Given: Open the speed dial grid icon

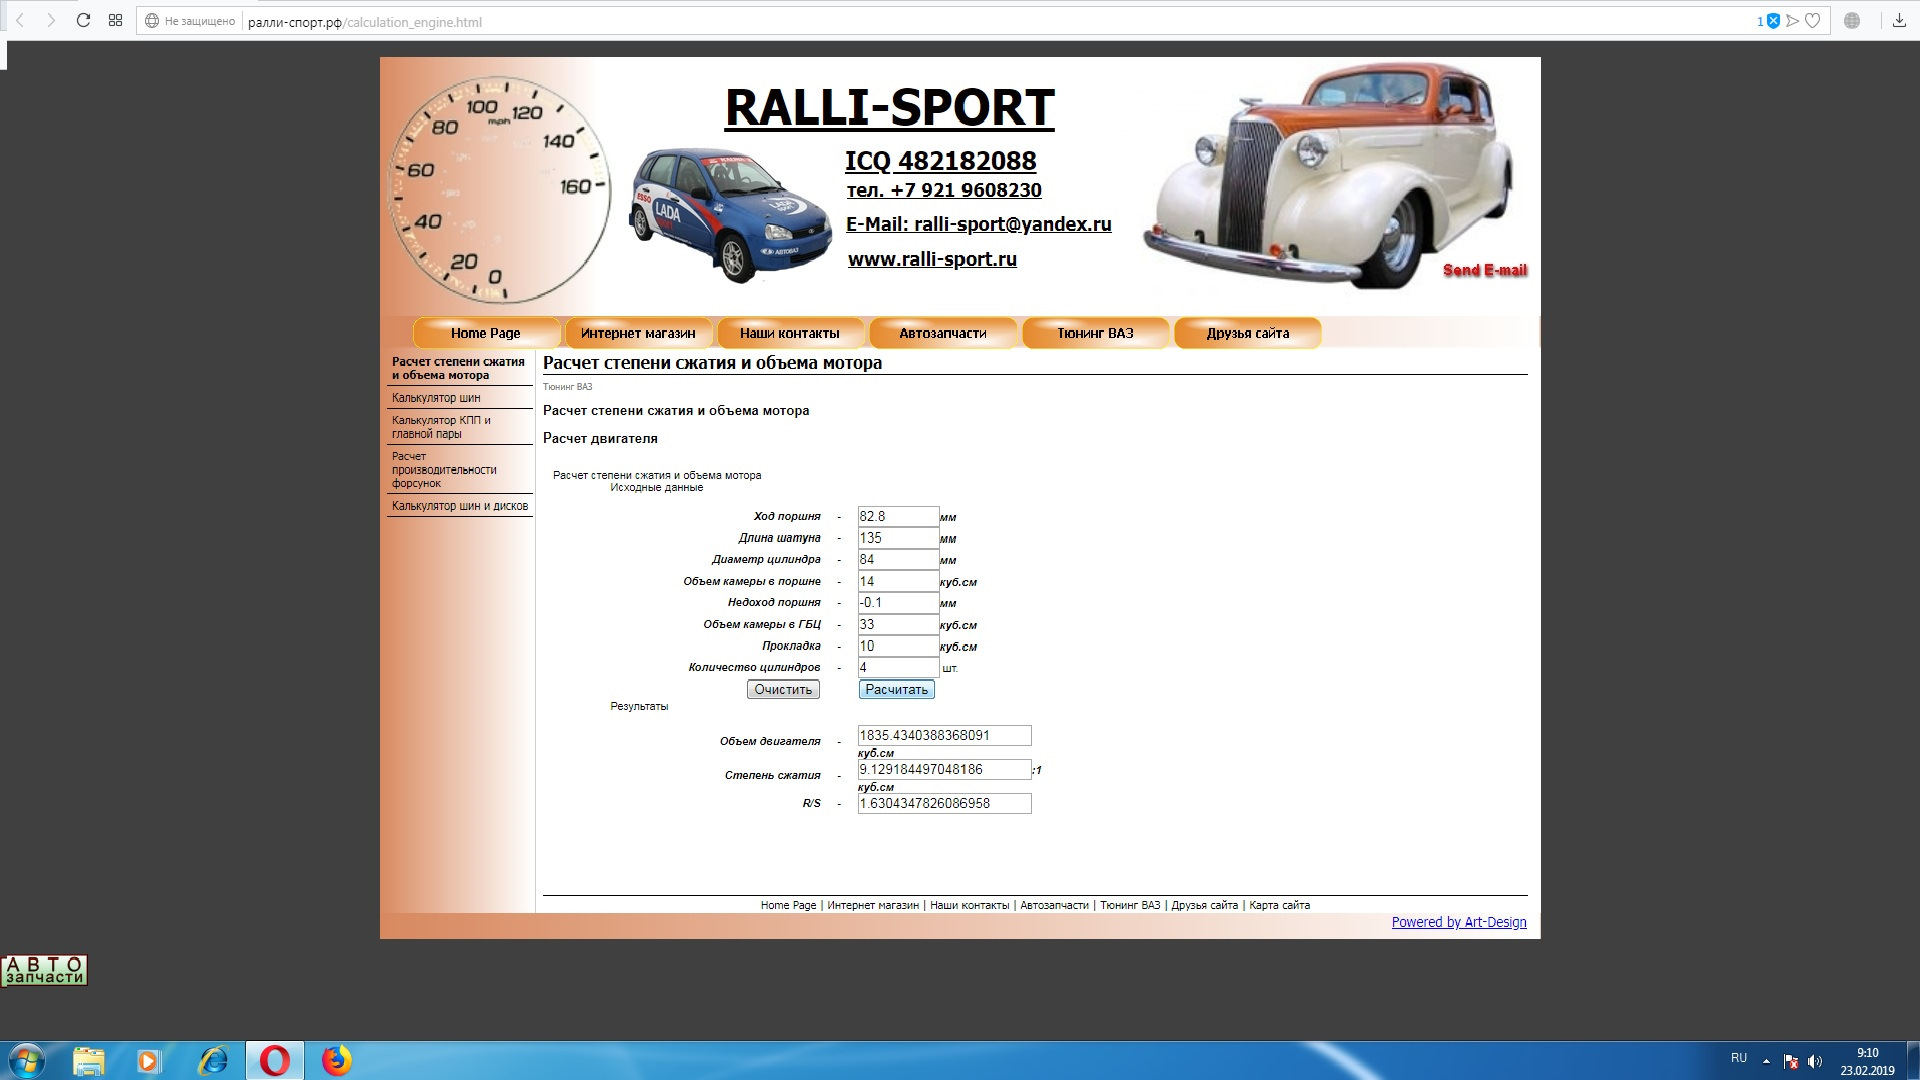Looking at the screenshot, I should [x=116, y=20].
